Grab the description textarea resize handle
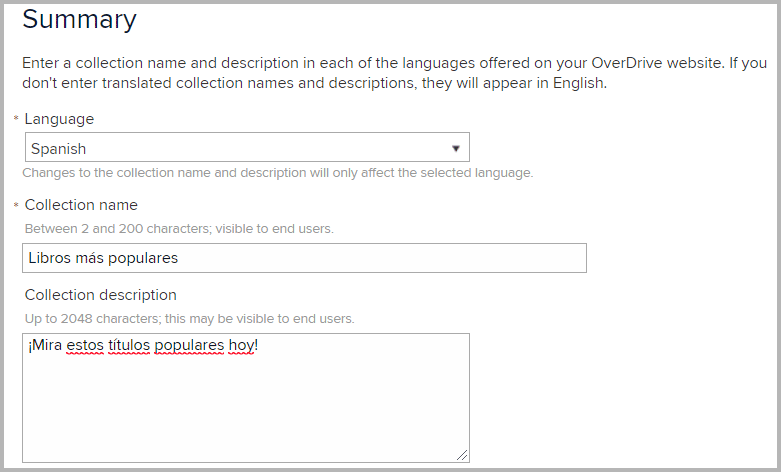781x472 pixels. coord(462,455)
